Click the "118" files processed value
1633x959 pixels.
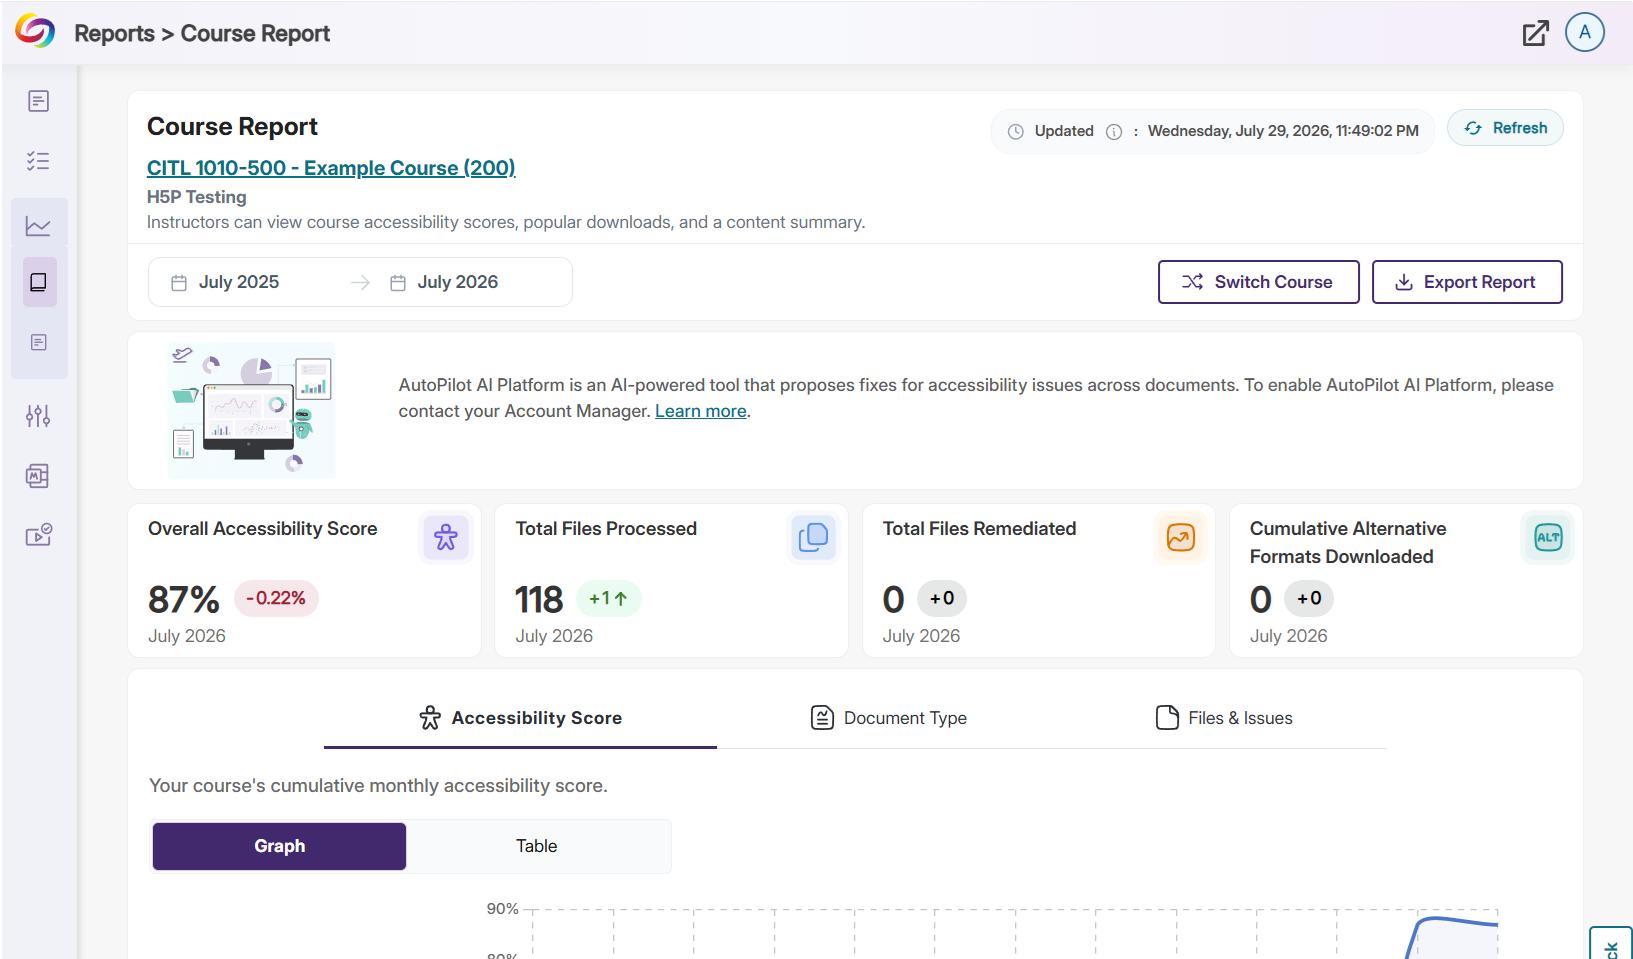point(539,600)
